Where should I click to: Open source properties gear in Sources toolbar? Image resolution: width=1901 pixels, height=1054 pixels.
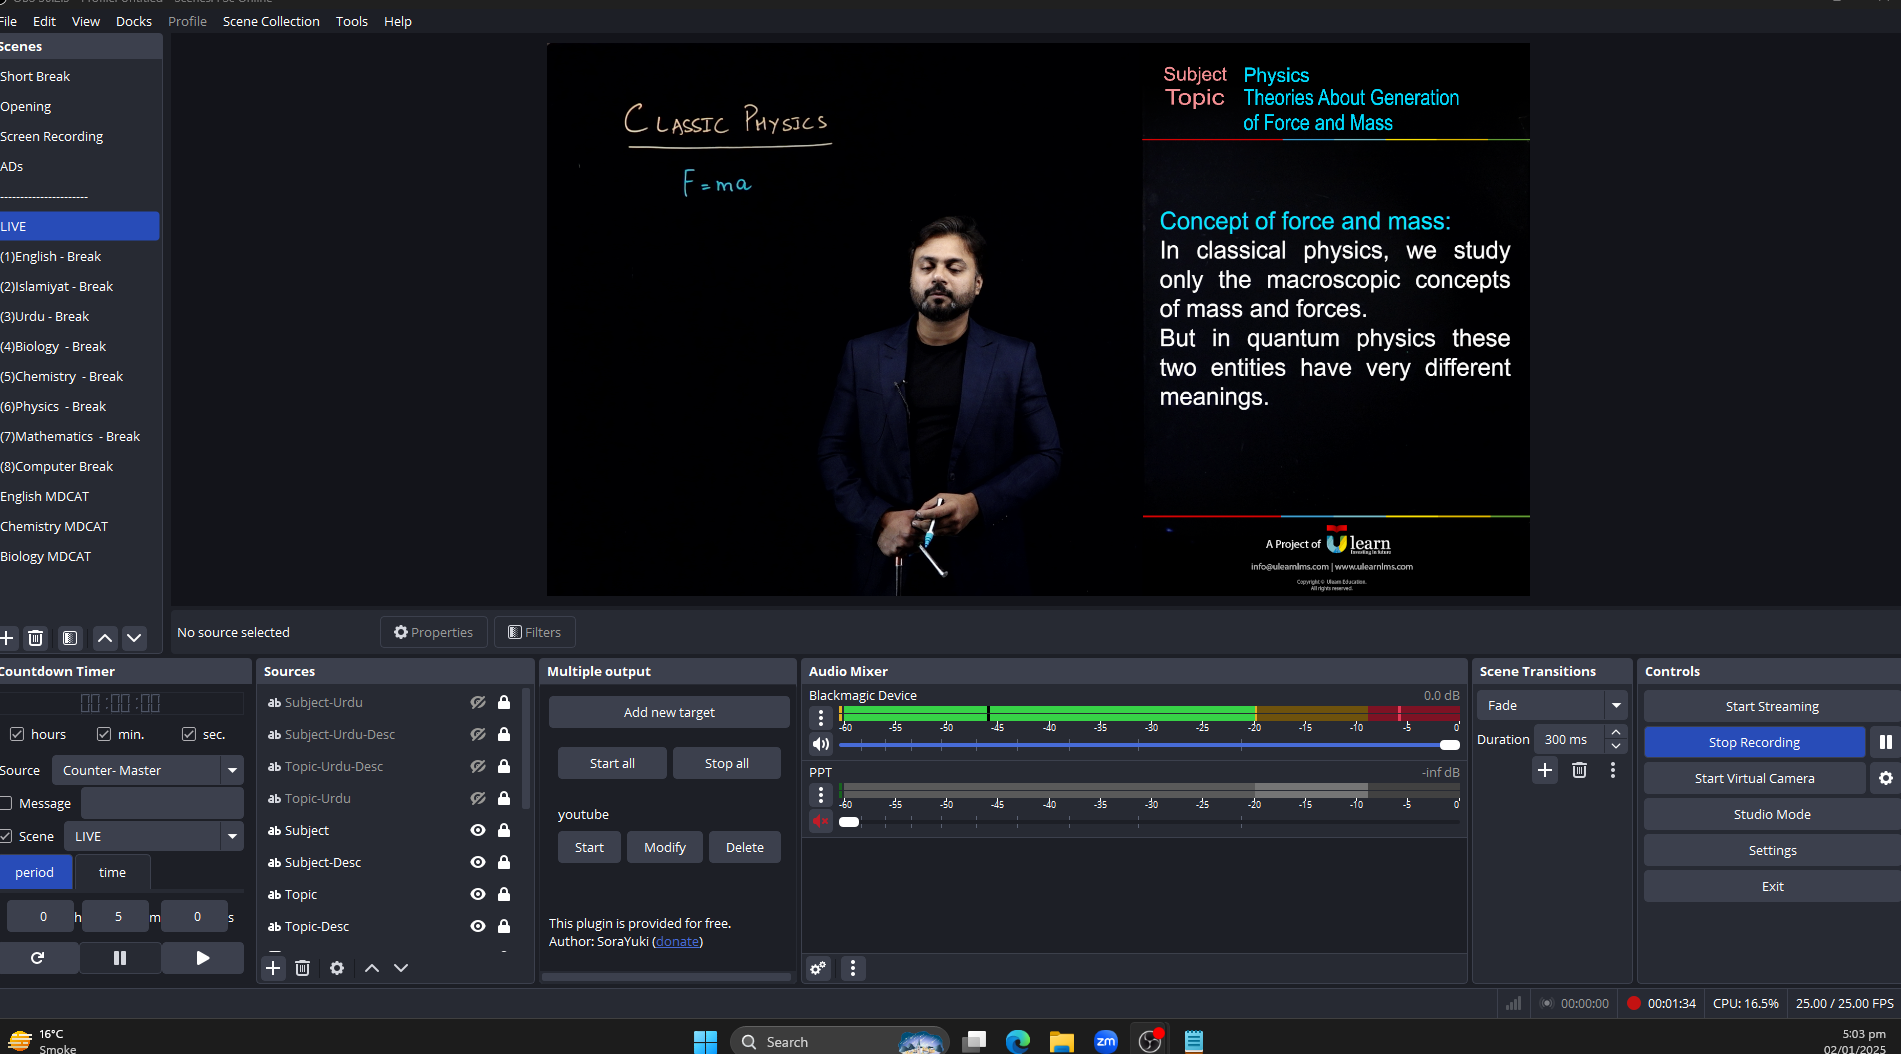(x=337, y=968)
